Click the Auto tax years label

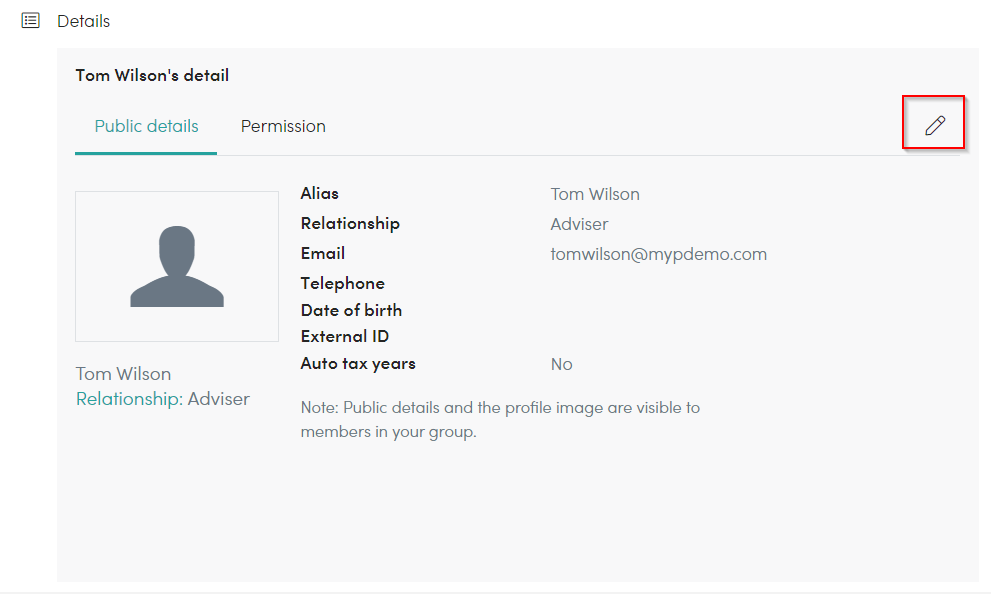pos(358,363)
